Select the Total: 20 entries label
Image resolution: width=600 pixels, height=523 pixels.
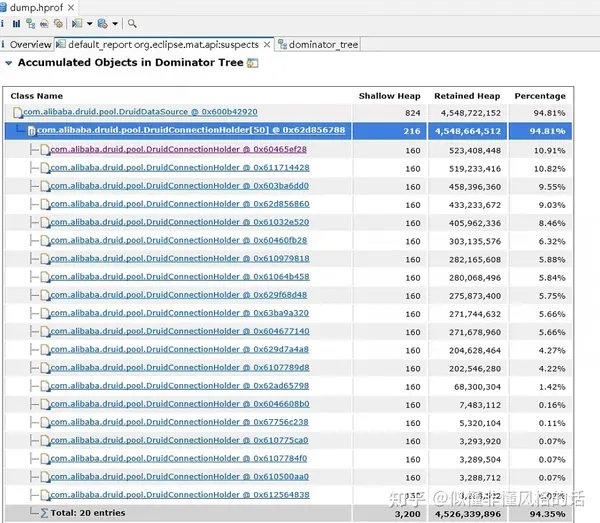88,513
